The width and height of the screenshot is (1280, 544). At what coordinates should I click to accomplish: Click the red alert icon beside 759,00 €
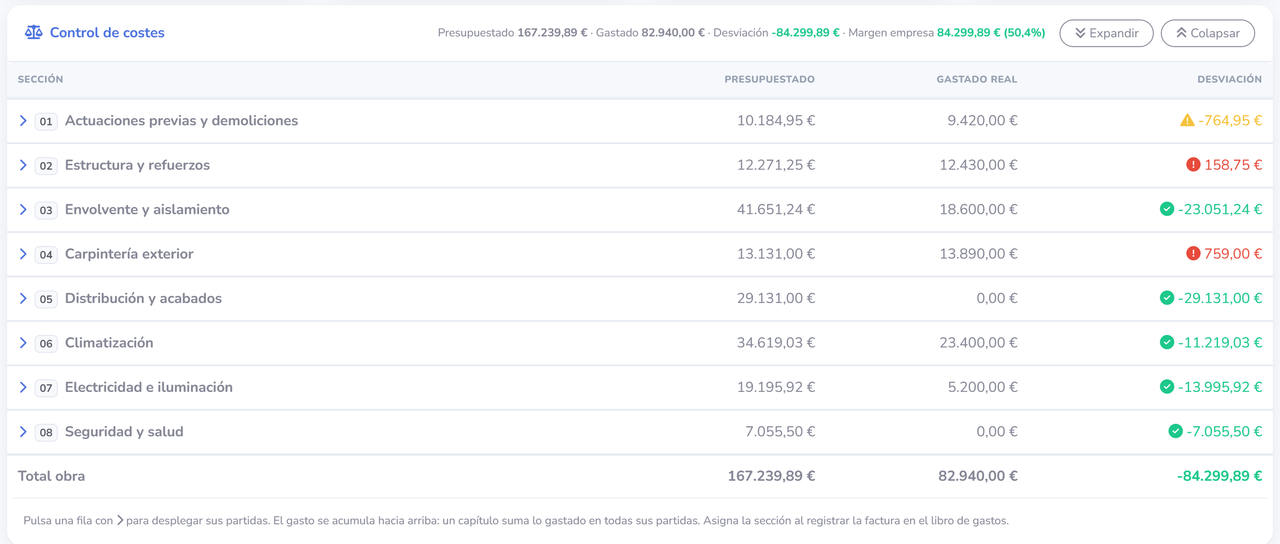1193,254
